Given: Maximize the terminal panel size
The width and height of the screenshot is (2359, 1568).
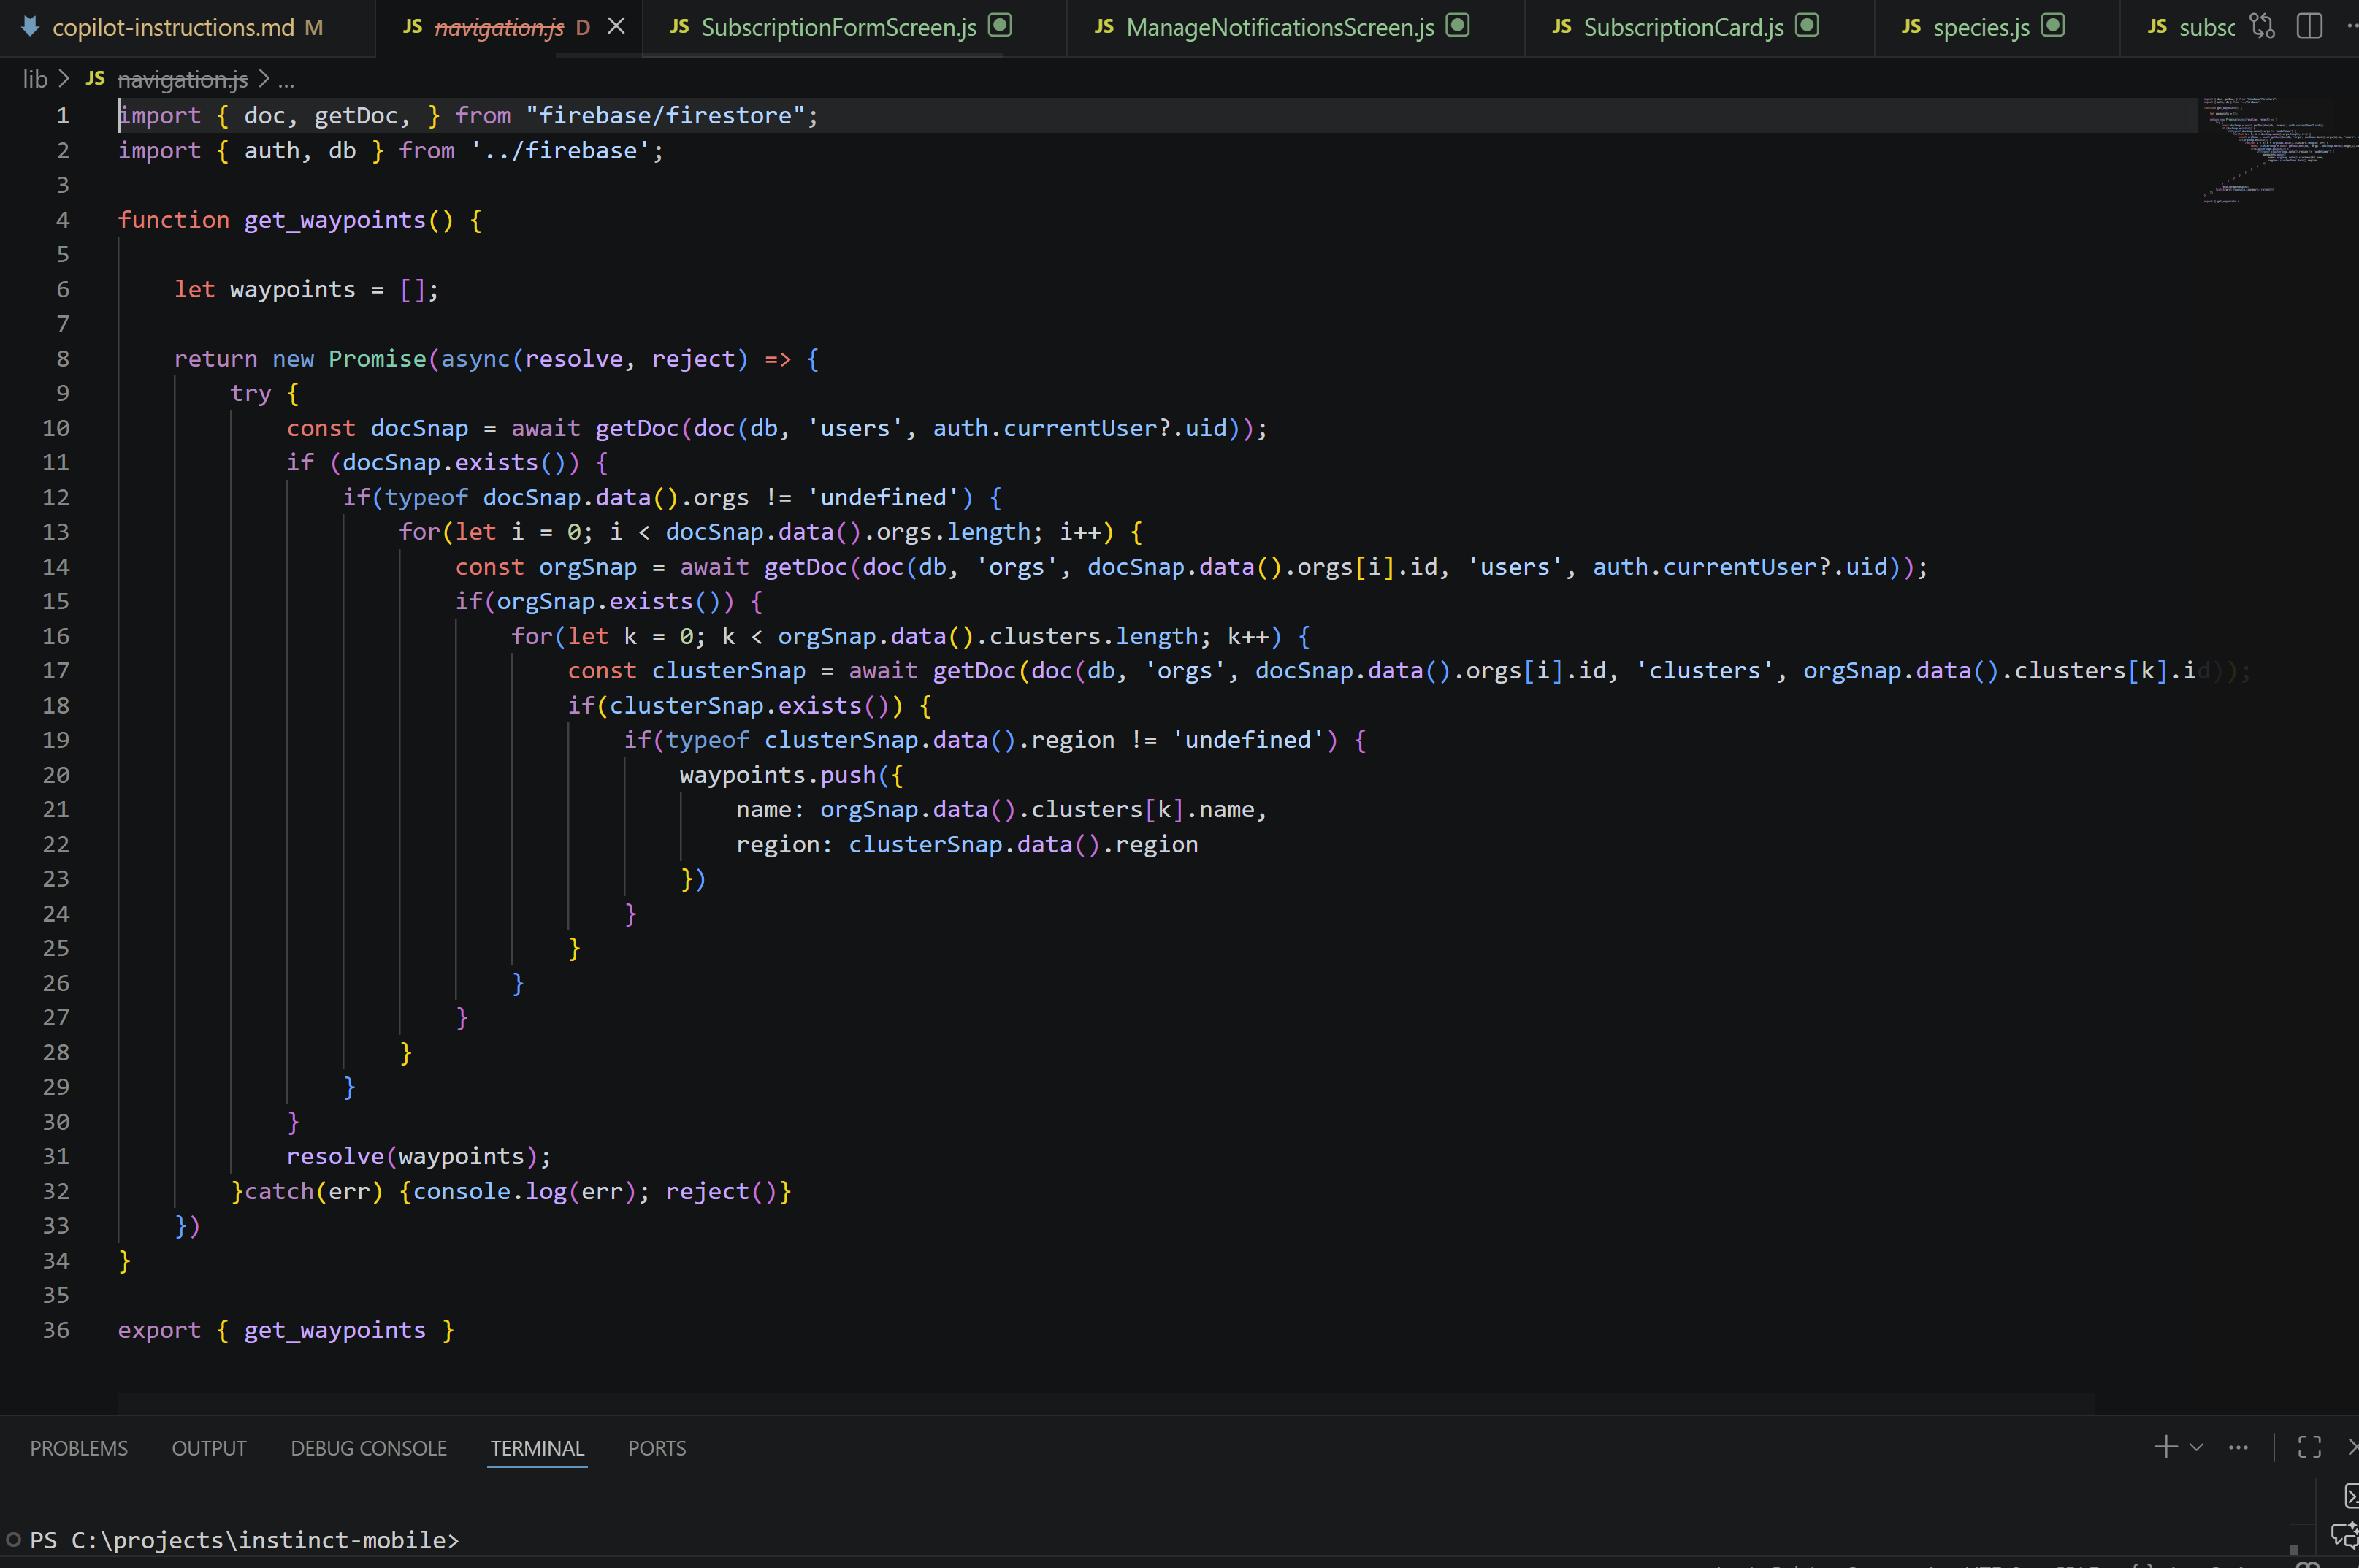Looking at the screenshot, I should coord(2309,1447).
